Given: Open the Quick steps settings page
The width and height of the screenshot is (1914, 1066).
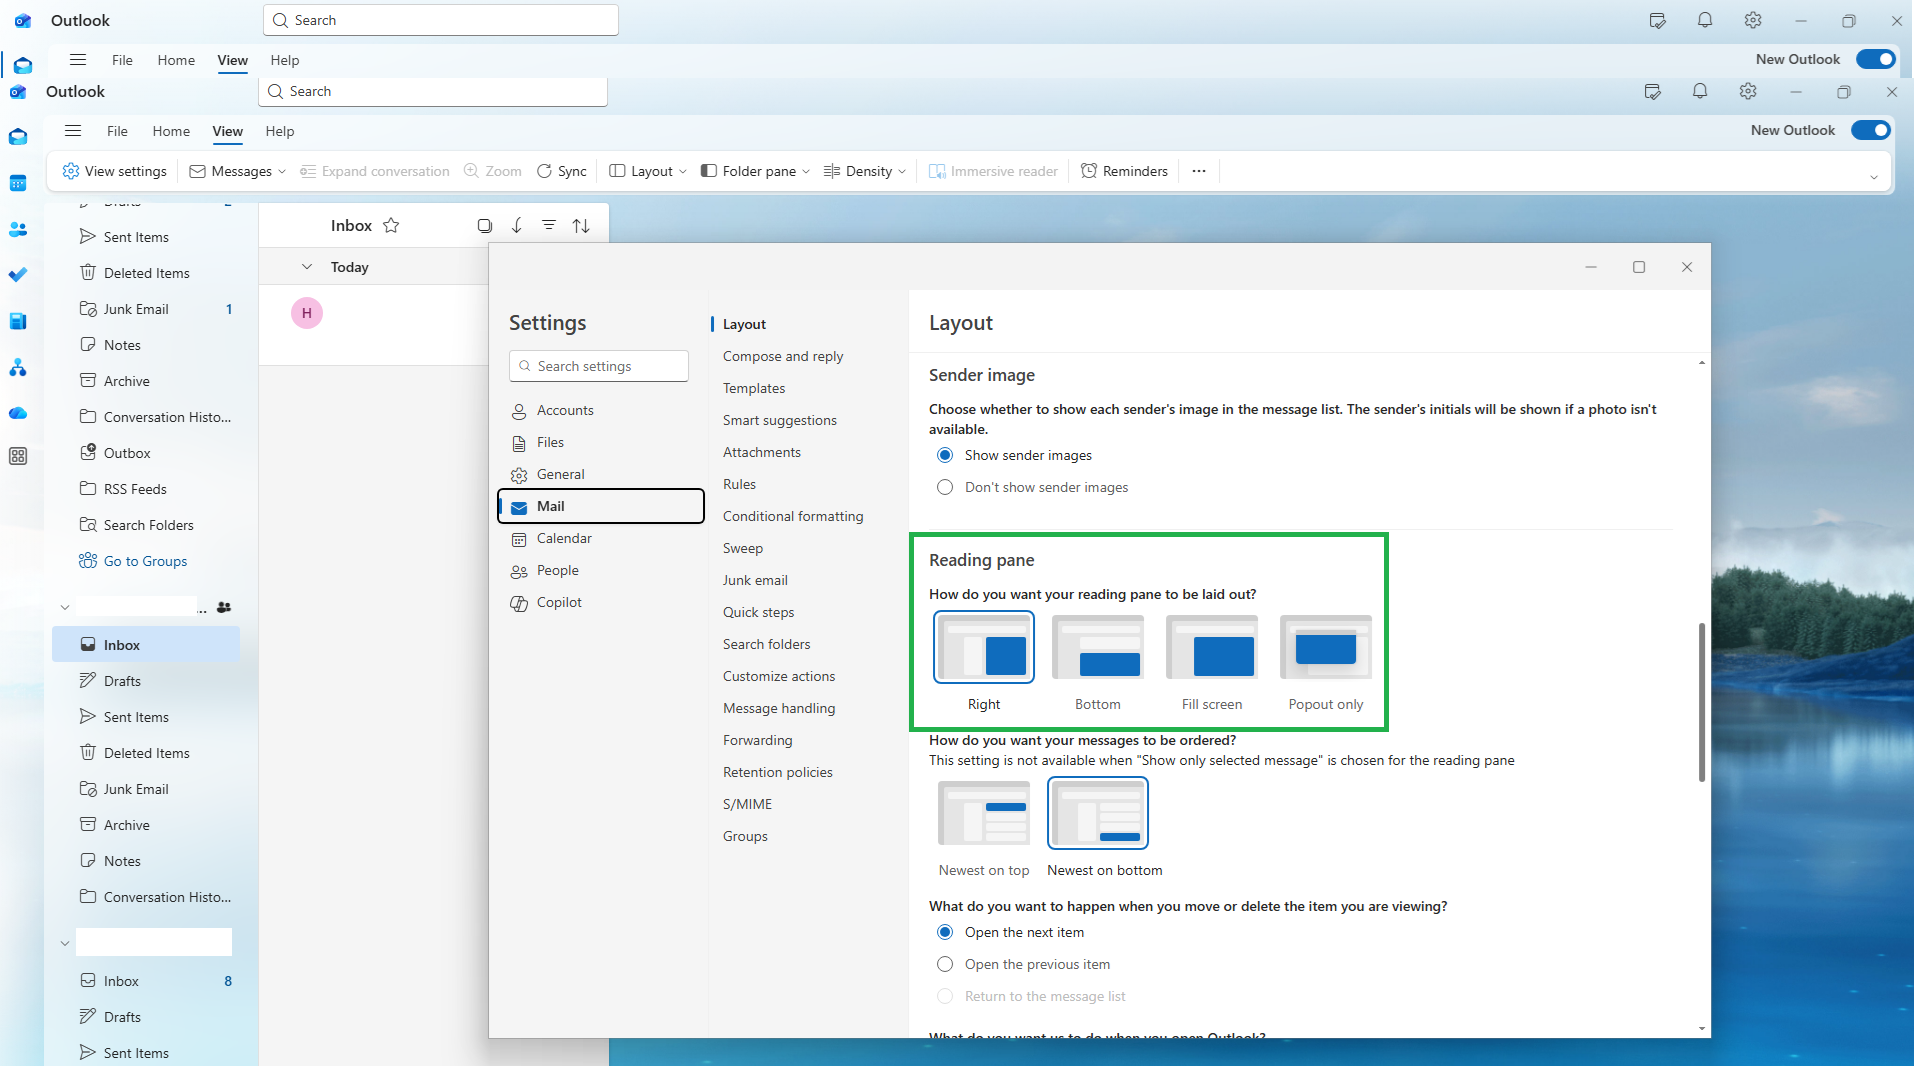Looking at the screenshot, I should 758,612.
